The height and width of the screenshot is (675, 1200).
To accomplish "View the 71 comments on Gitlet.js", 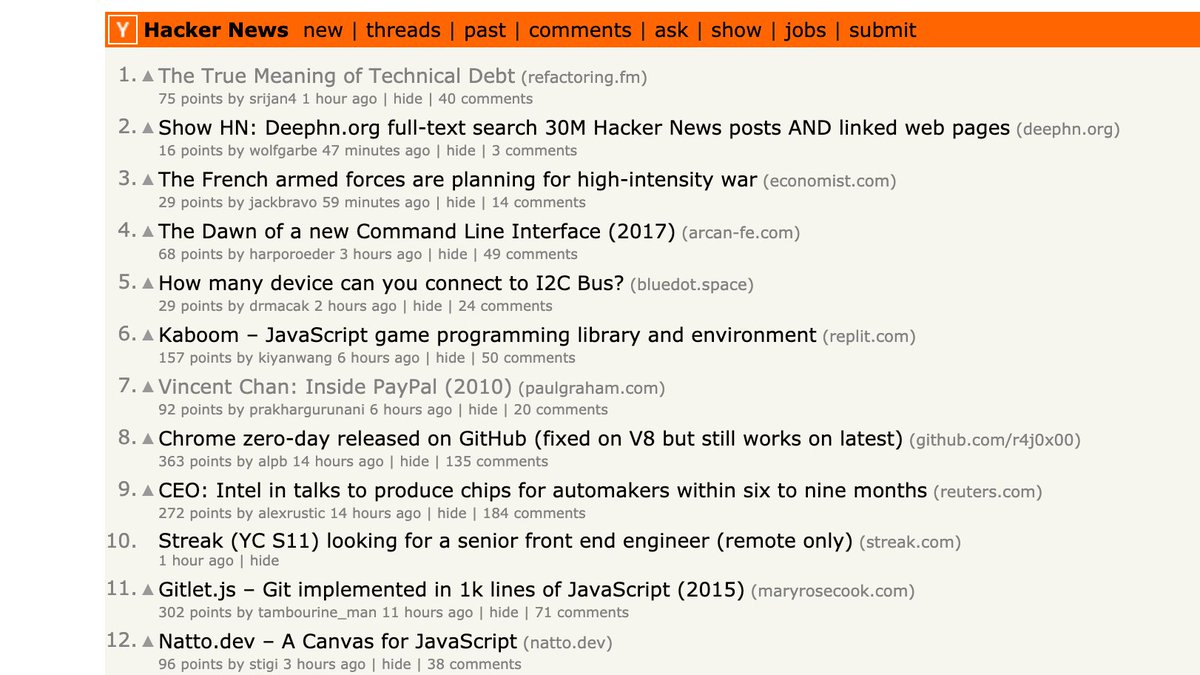I will [x=582, y=613].
